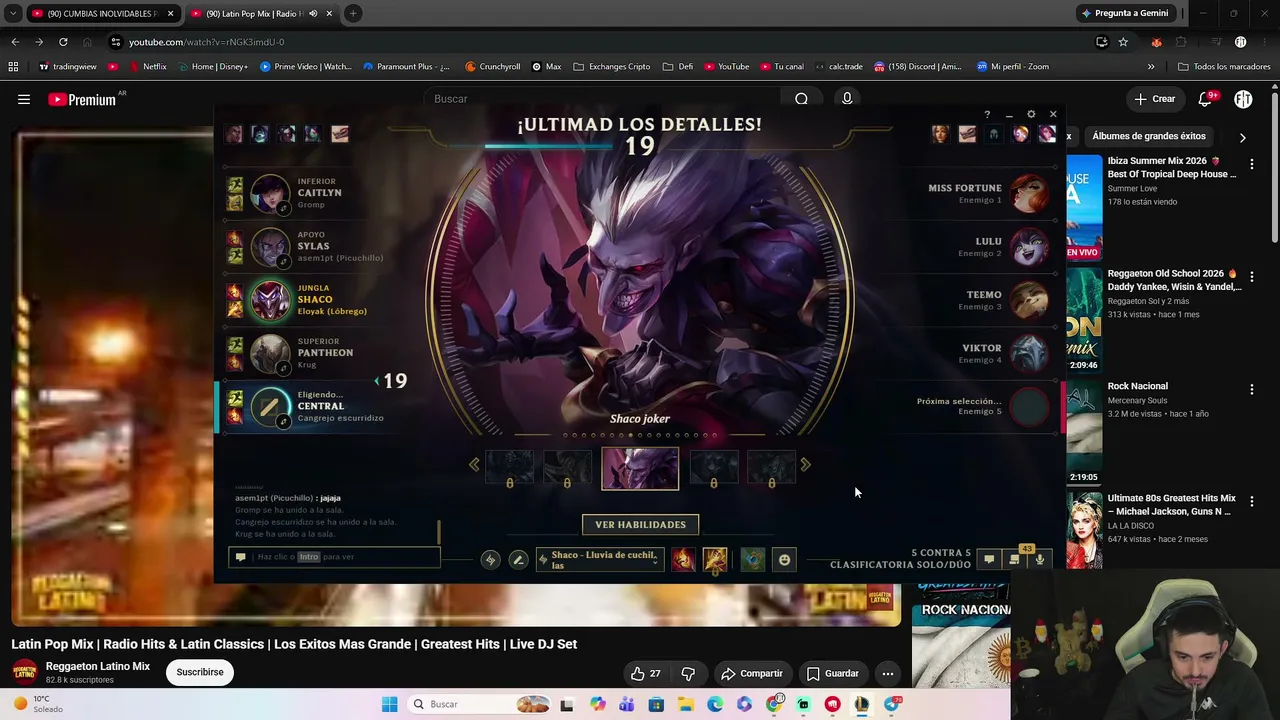Click Teemo enemy portrait
The image size is (1280, 720).
(x=1028, y=300)
